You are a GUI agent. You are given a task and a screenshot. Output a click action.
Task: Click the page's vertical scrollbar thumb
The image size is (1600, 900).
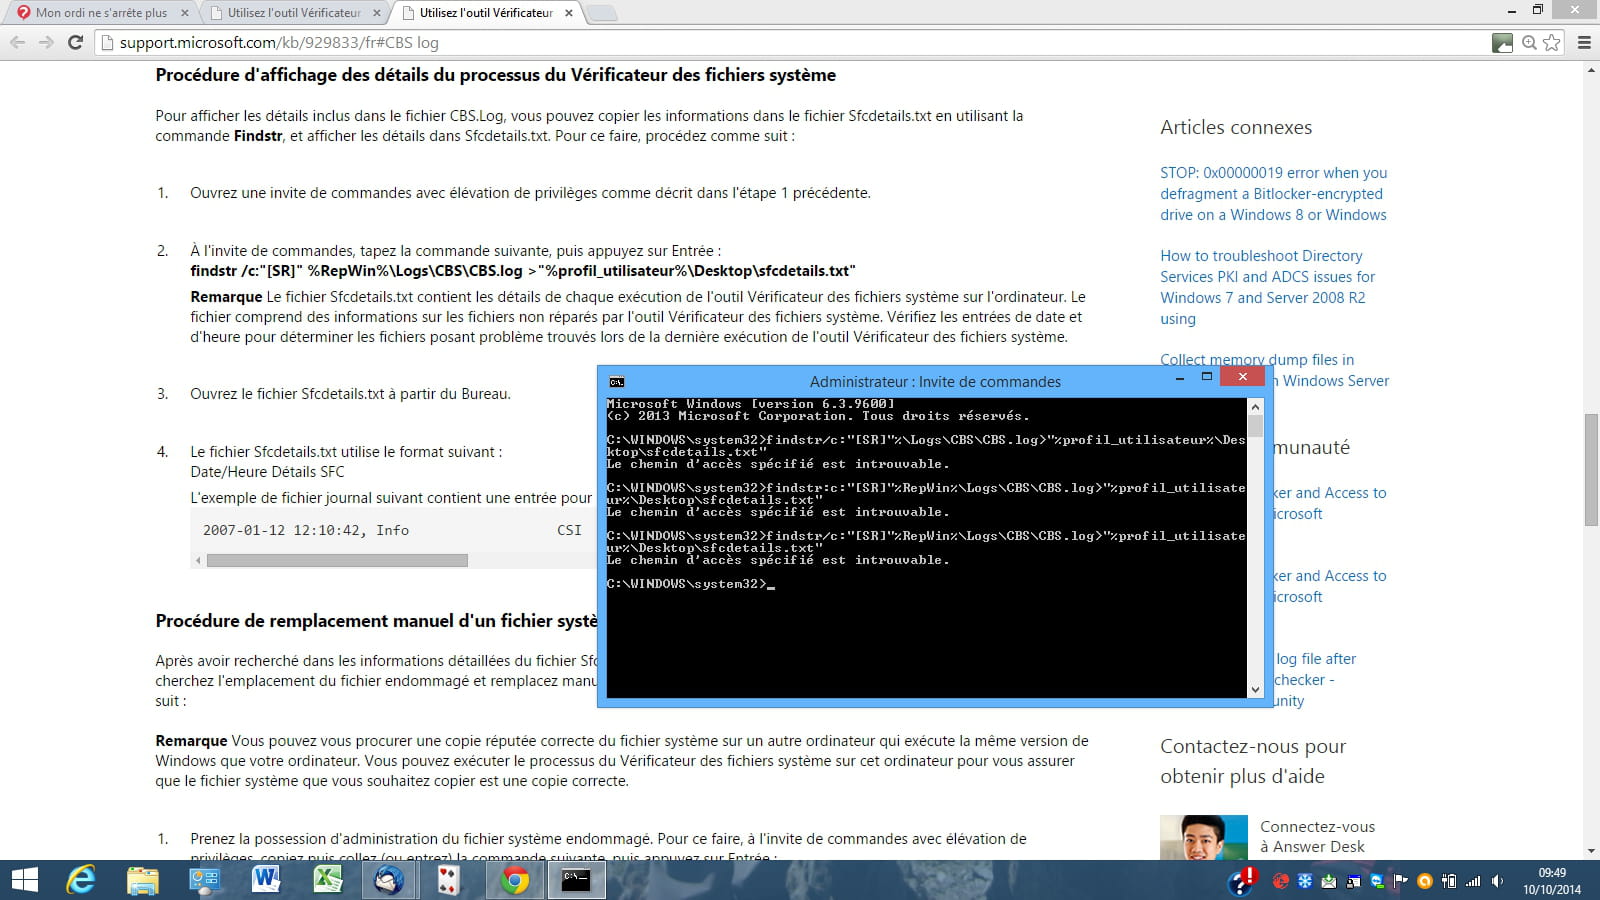1591,469
